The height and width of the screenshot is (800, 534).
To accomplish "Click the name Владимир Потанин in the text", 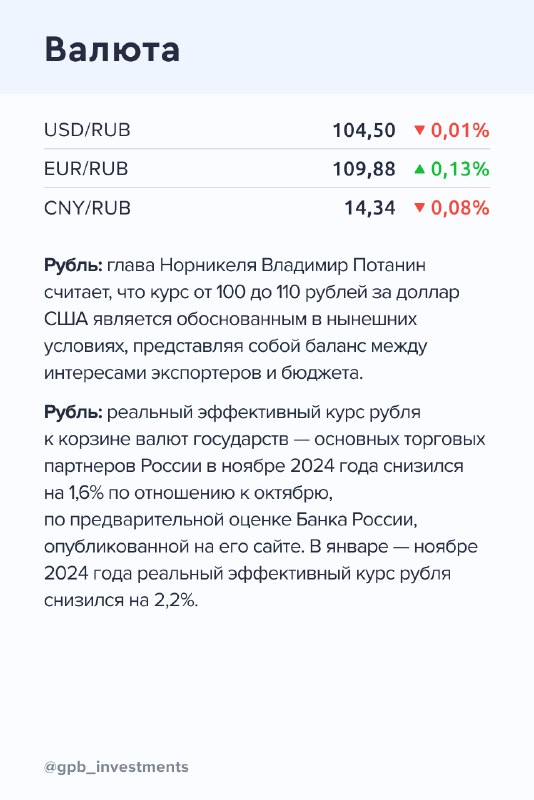I will (343, 266).
